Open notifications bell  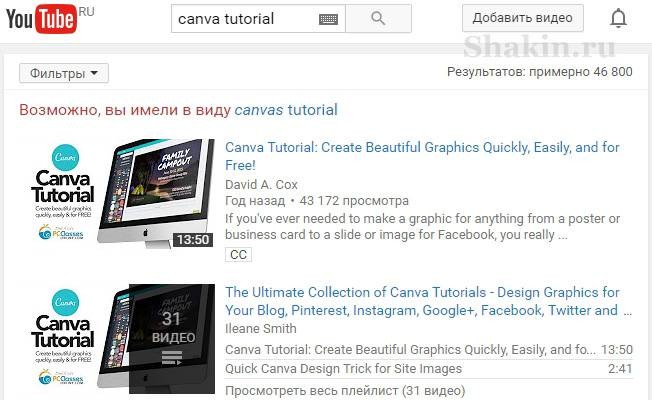[618, 18]
